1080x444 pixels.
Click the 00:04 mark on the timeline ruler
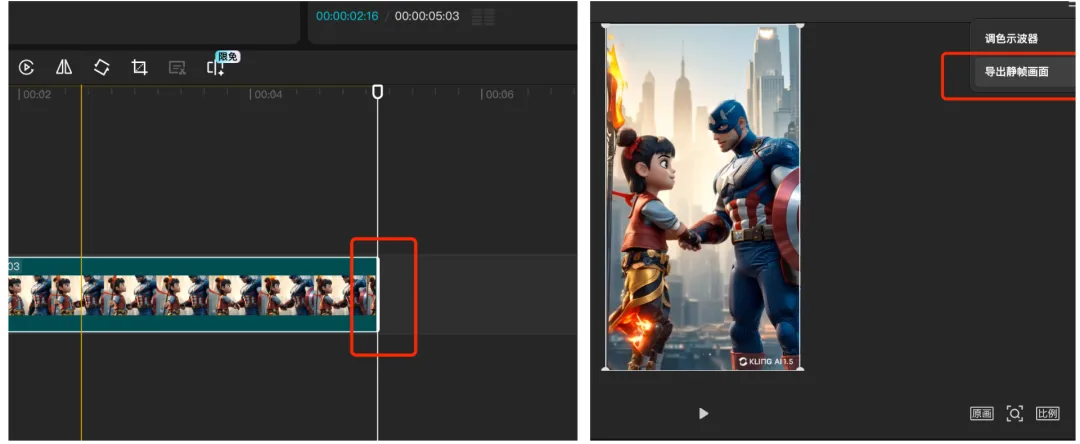(x=268, y=95)
